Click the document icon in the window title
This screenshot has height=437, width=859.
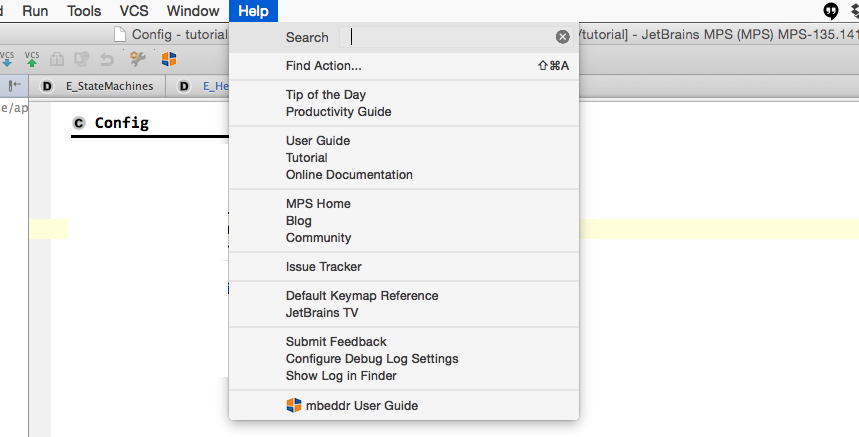pyautogui.click(x=120, y=34)
